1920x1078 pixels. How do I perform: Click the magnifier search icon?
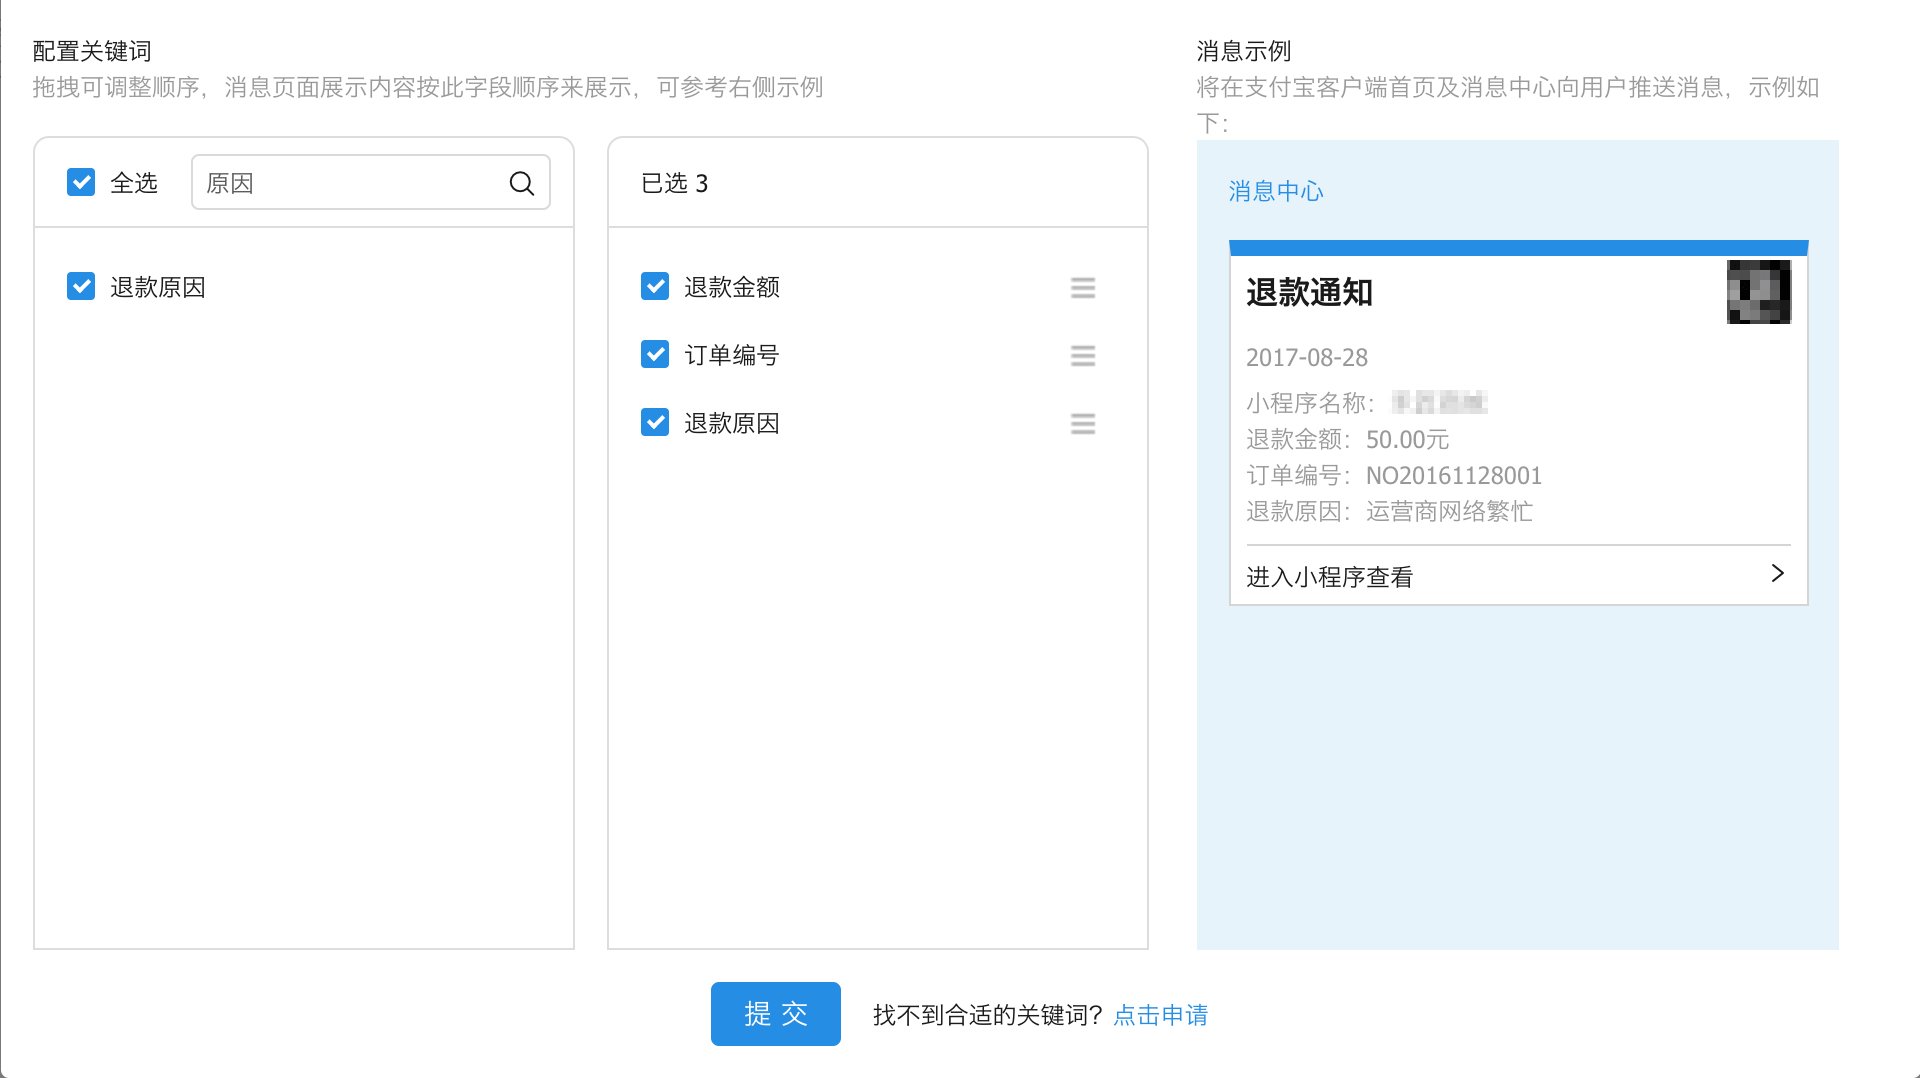(521, 183)
